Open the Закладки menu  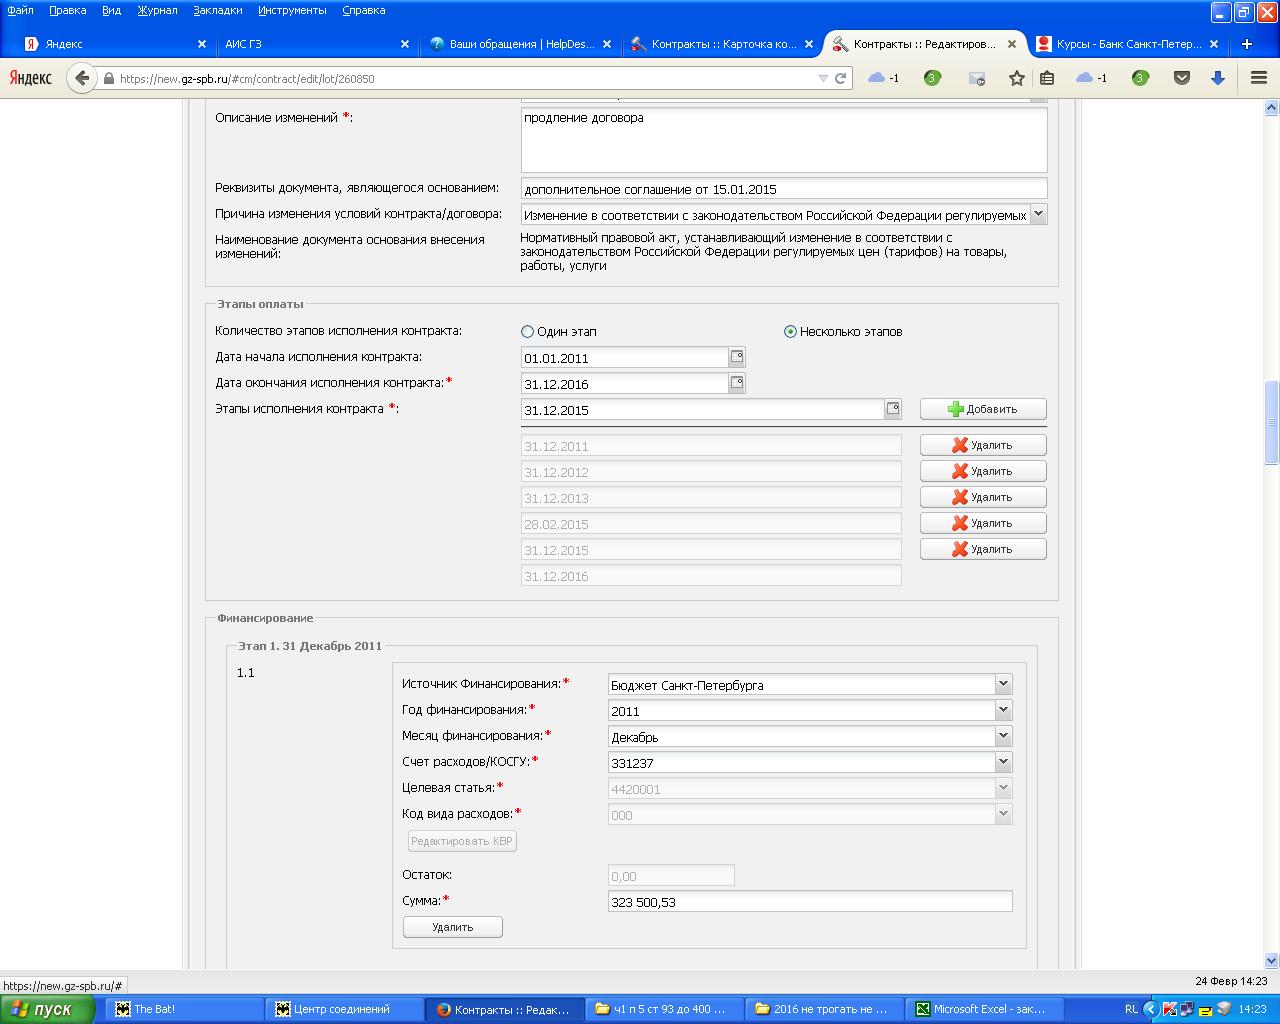coord(217,10)
